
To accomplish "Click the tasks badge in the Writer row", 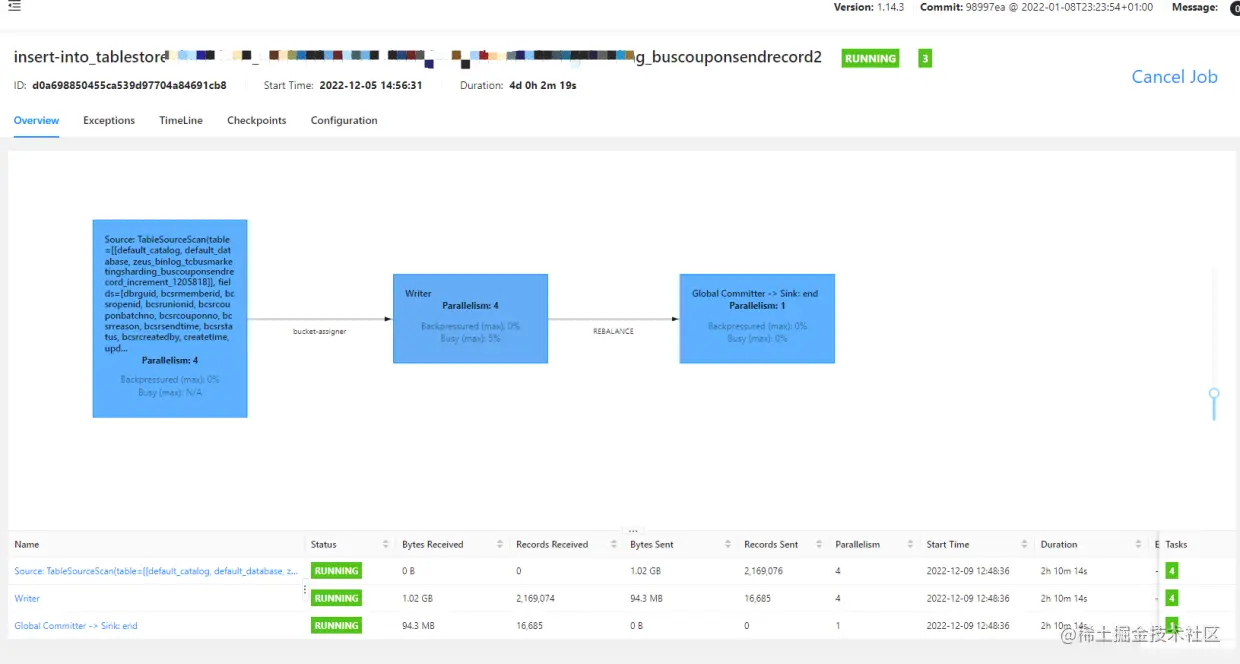I will tap(1171, 598).
